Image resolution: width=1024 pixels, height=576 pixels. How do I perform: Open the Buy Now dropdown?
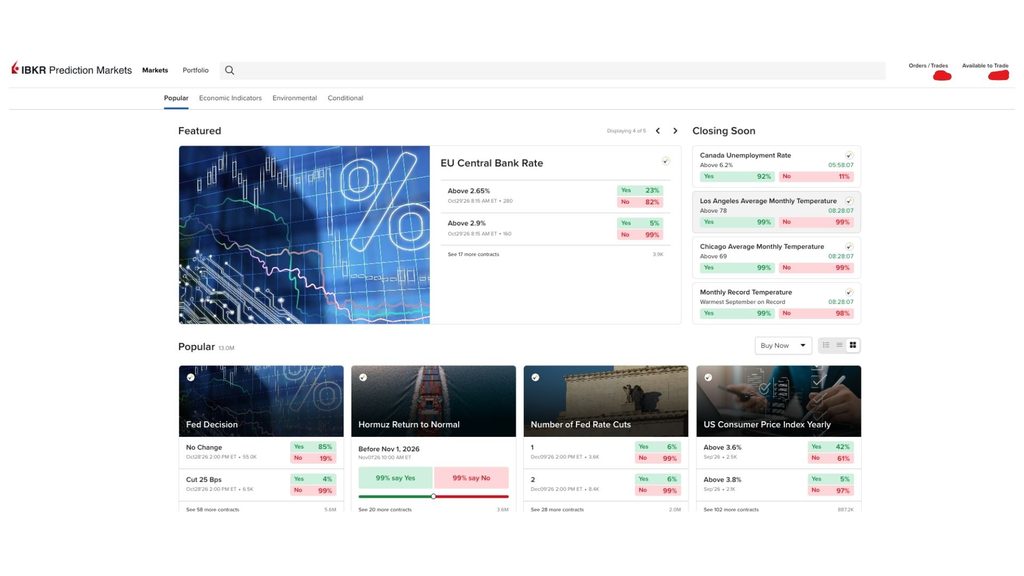[x=783, y=345]
